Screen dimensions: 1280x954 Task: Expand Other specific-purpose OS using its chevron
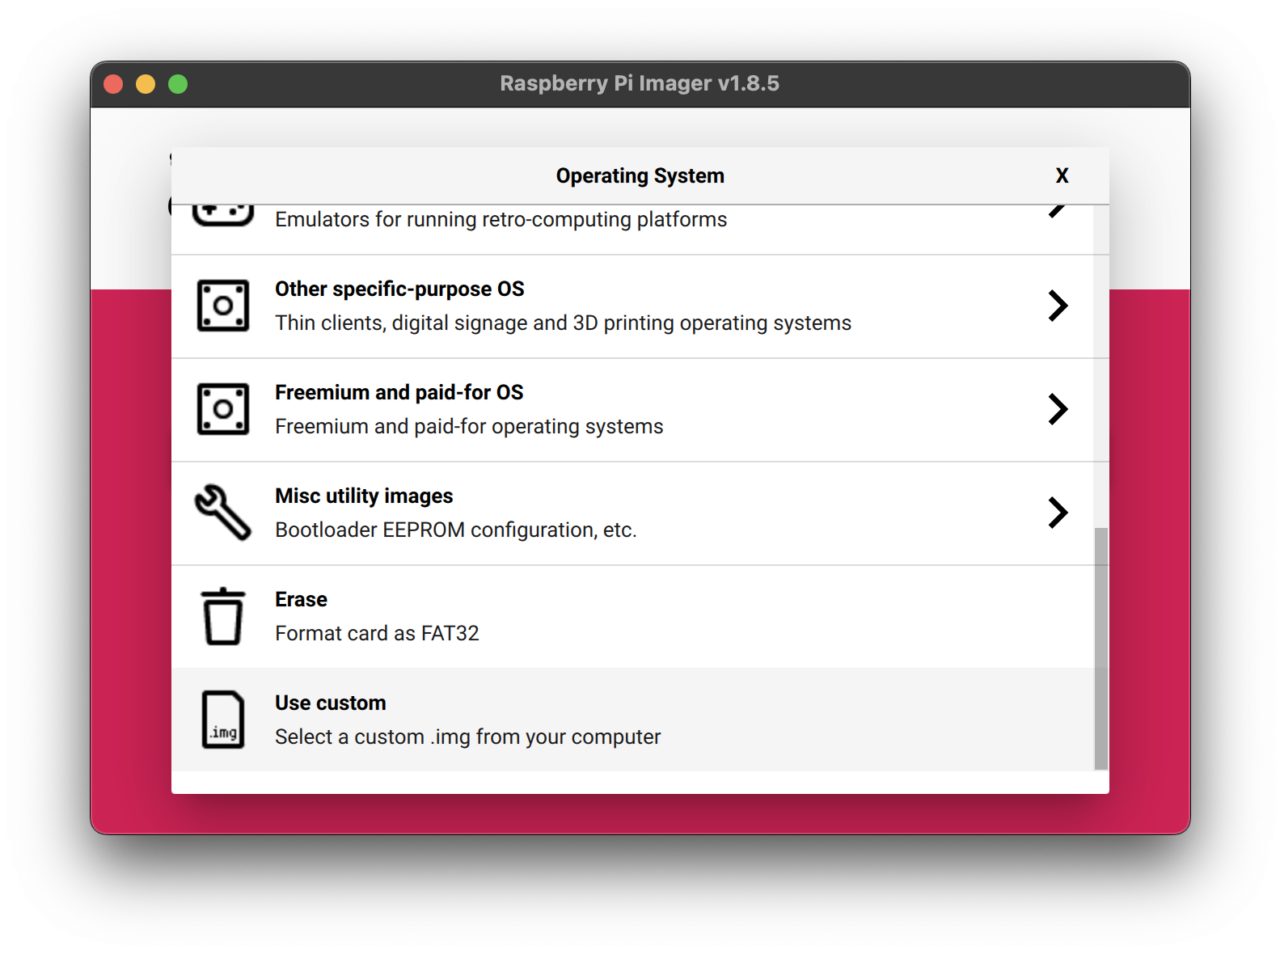(x=1057, y=306)
